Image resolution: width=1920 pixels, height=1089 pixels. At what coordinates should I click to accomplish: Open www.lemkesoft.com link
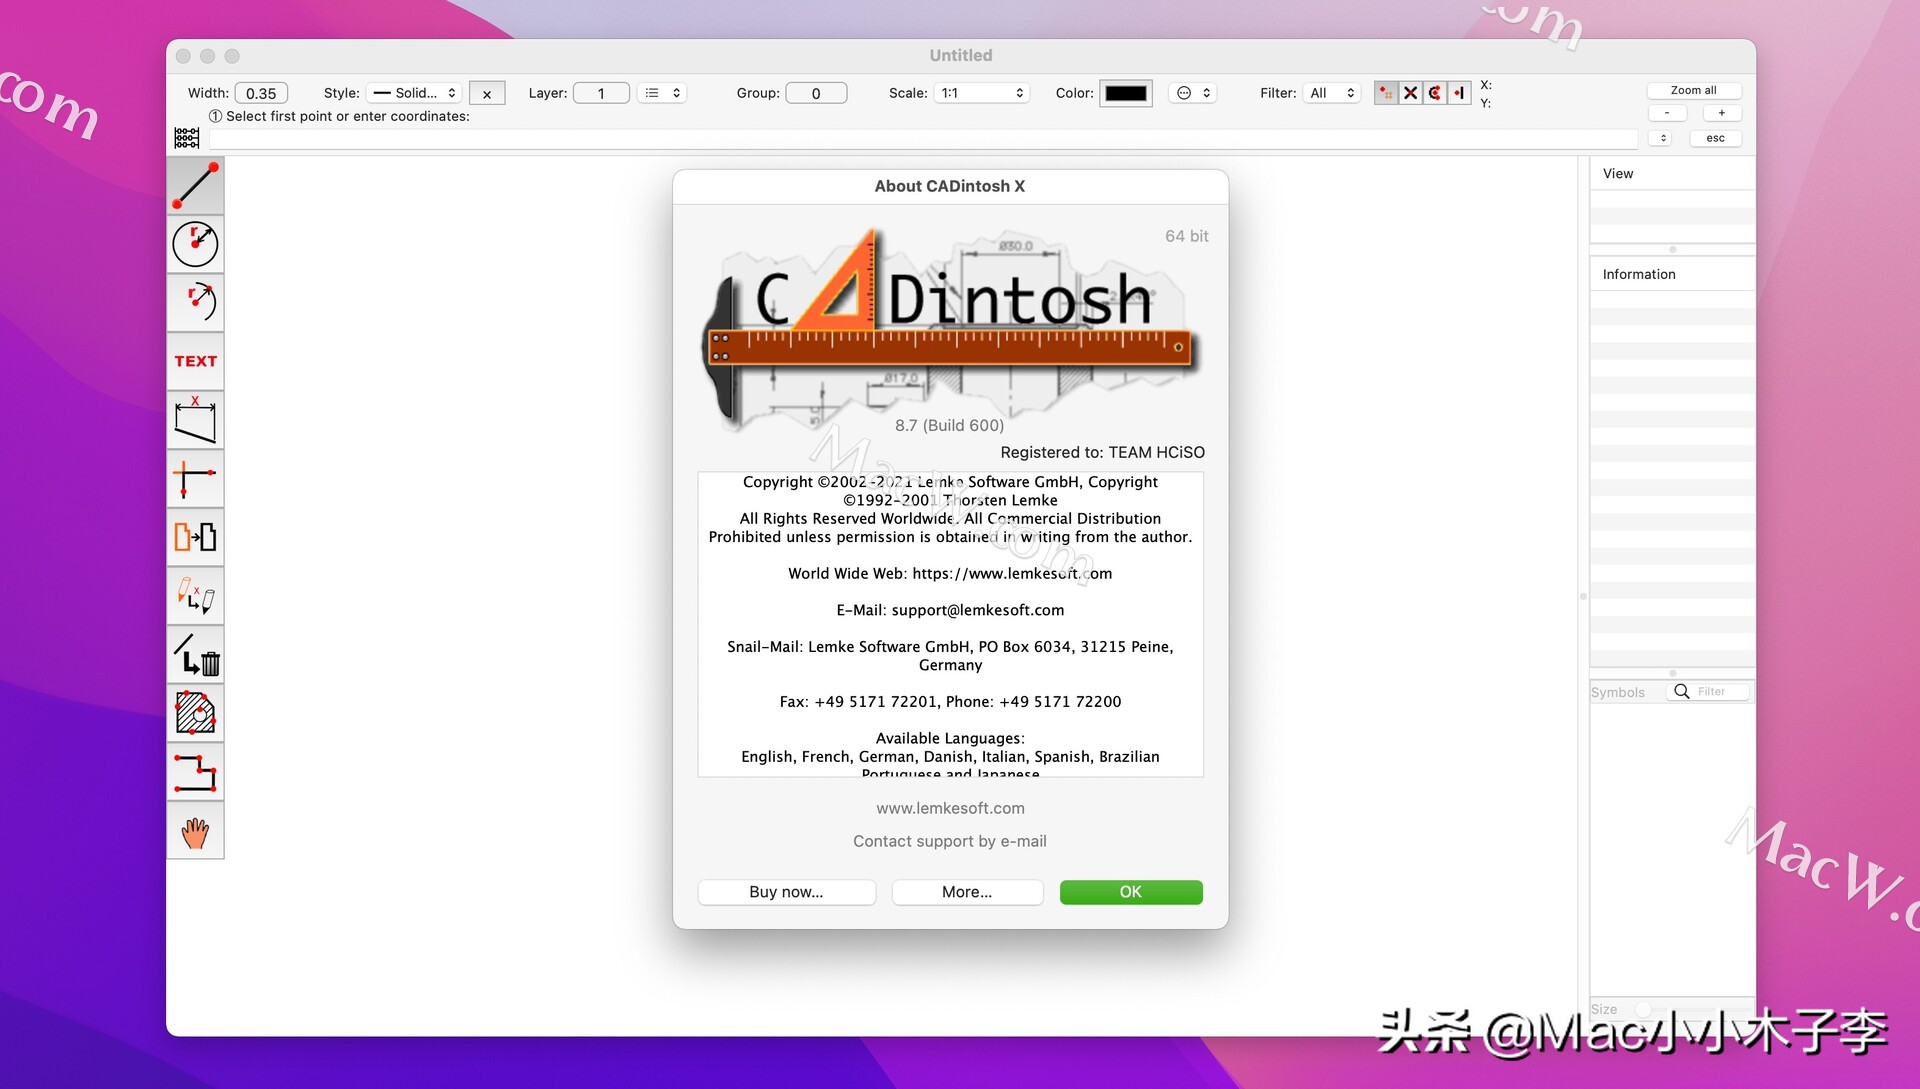coord(950,808)
